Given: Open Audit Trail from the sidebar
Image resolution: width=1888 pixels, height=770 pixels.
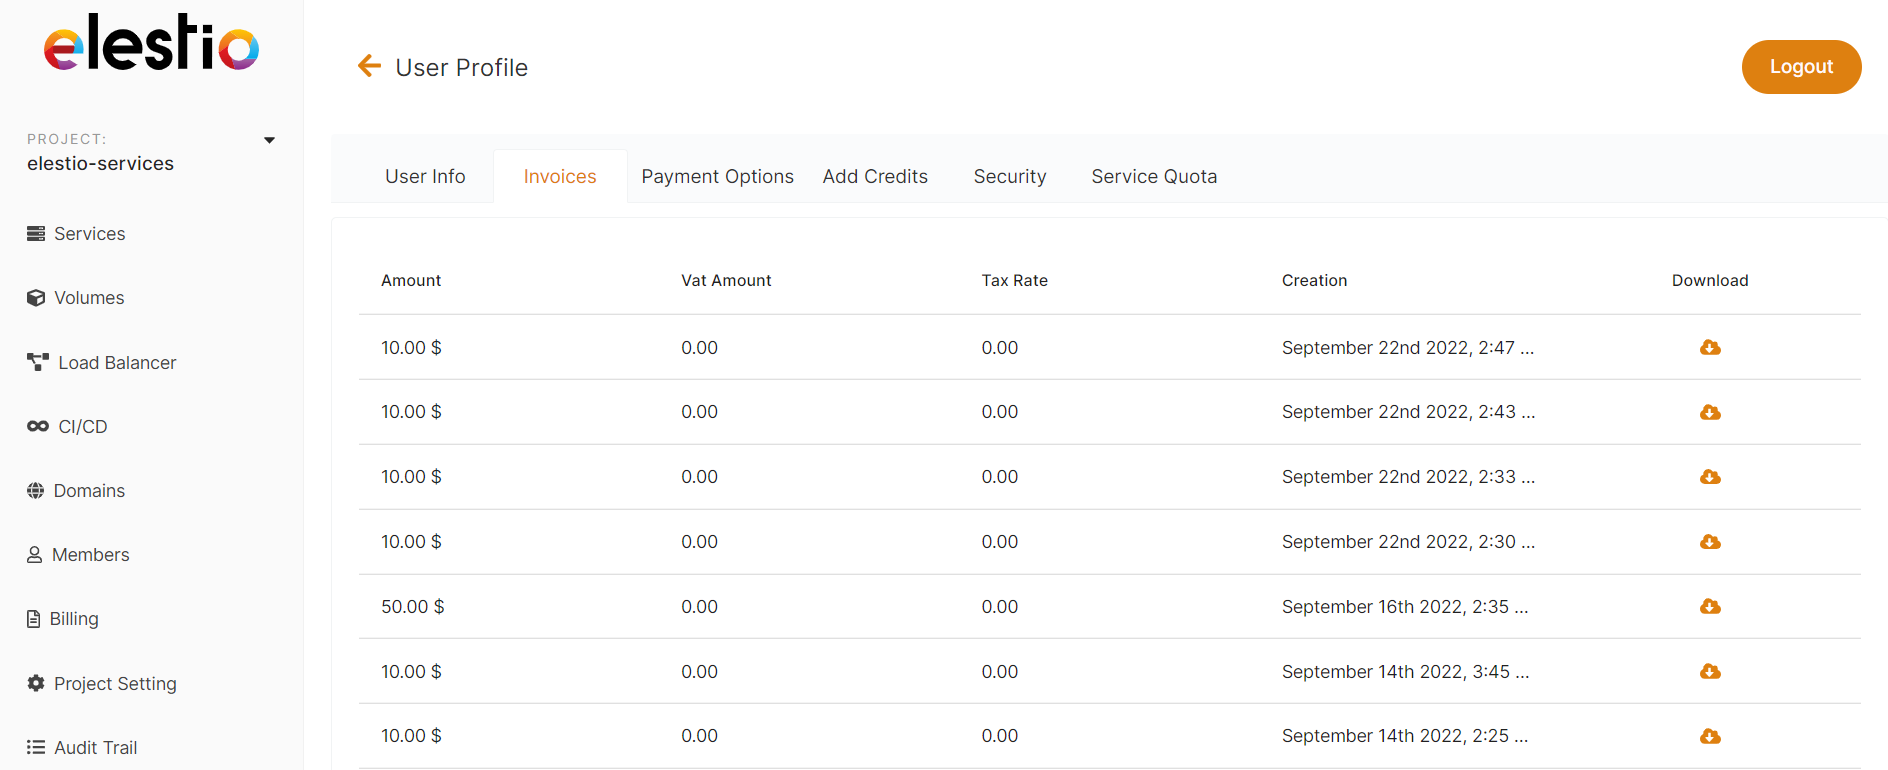Looking at the screenshot, I should click(x=95, y=748).
